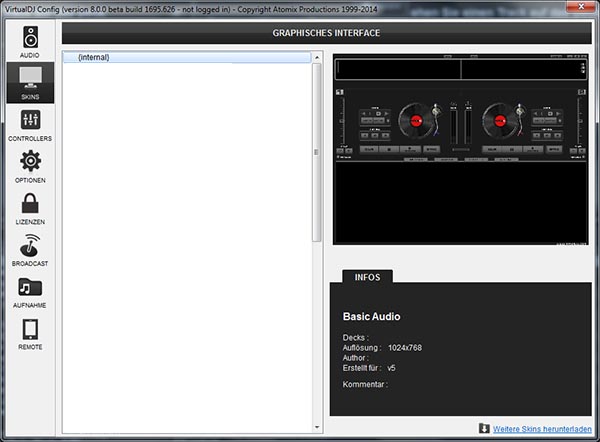This screenshot has width=600, height=442.
Task: Click the skin list scrollbar thumb
Action: point(316,152)
